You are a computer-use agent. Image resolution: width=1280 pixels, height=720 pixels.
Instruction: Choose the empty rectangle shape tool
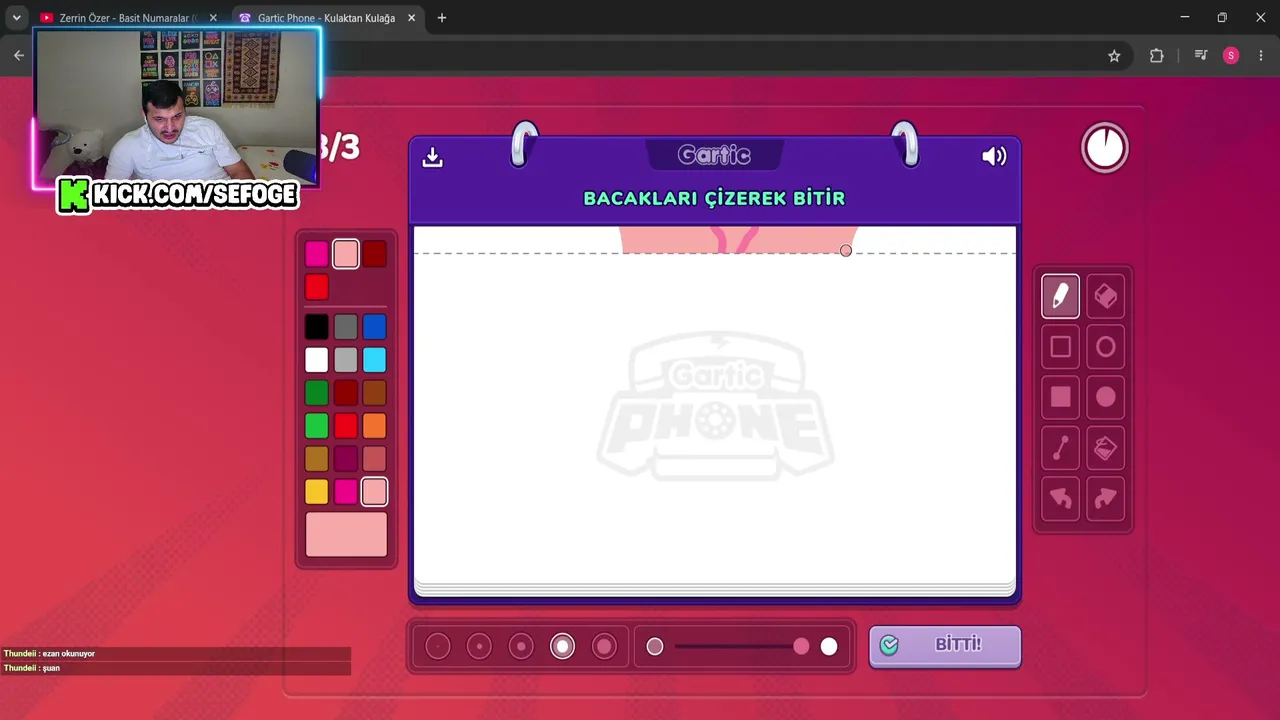click(1060, 347)
